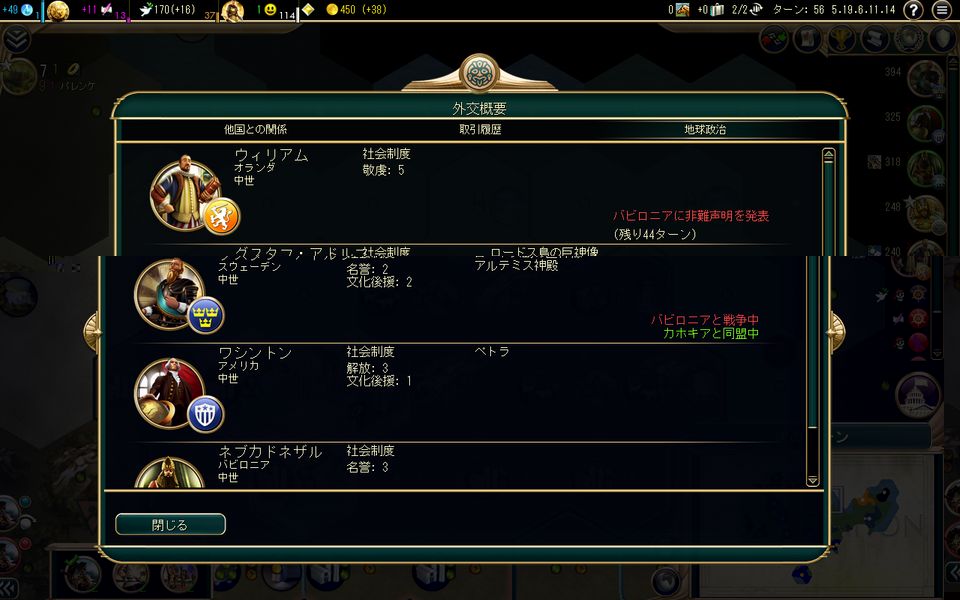The width and height of the screenshot is (960, 600).
Task: Switch to the 取引履歴 tab
Action: (x=480, y=129)
